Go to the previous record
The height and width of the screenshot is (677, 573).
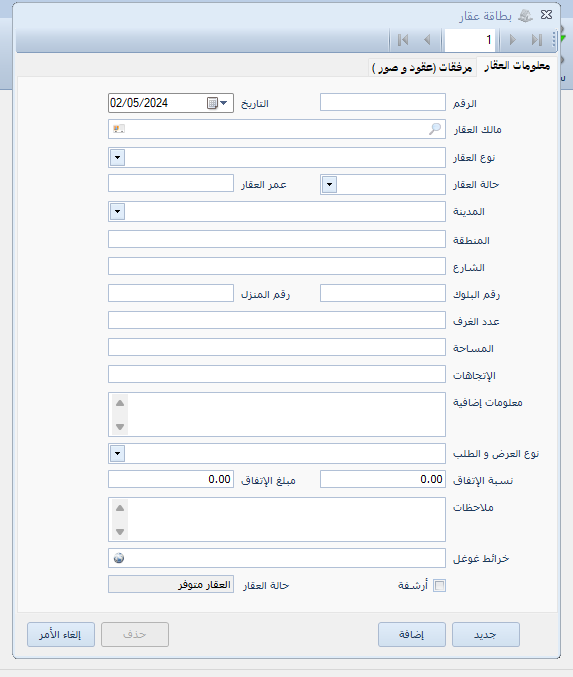click(427, 40)
